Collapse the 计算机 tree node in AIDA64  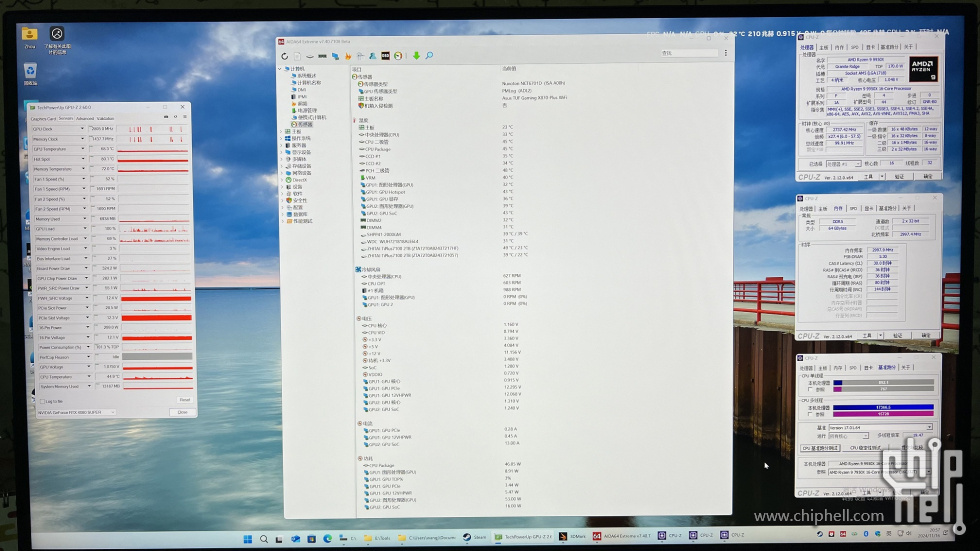click(x=280, y=69)
